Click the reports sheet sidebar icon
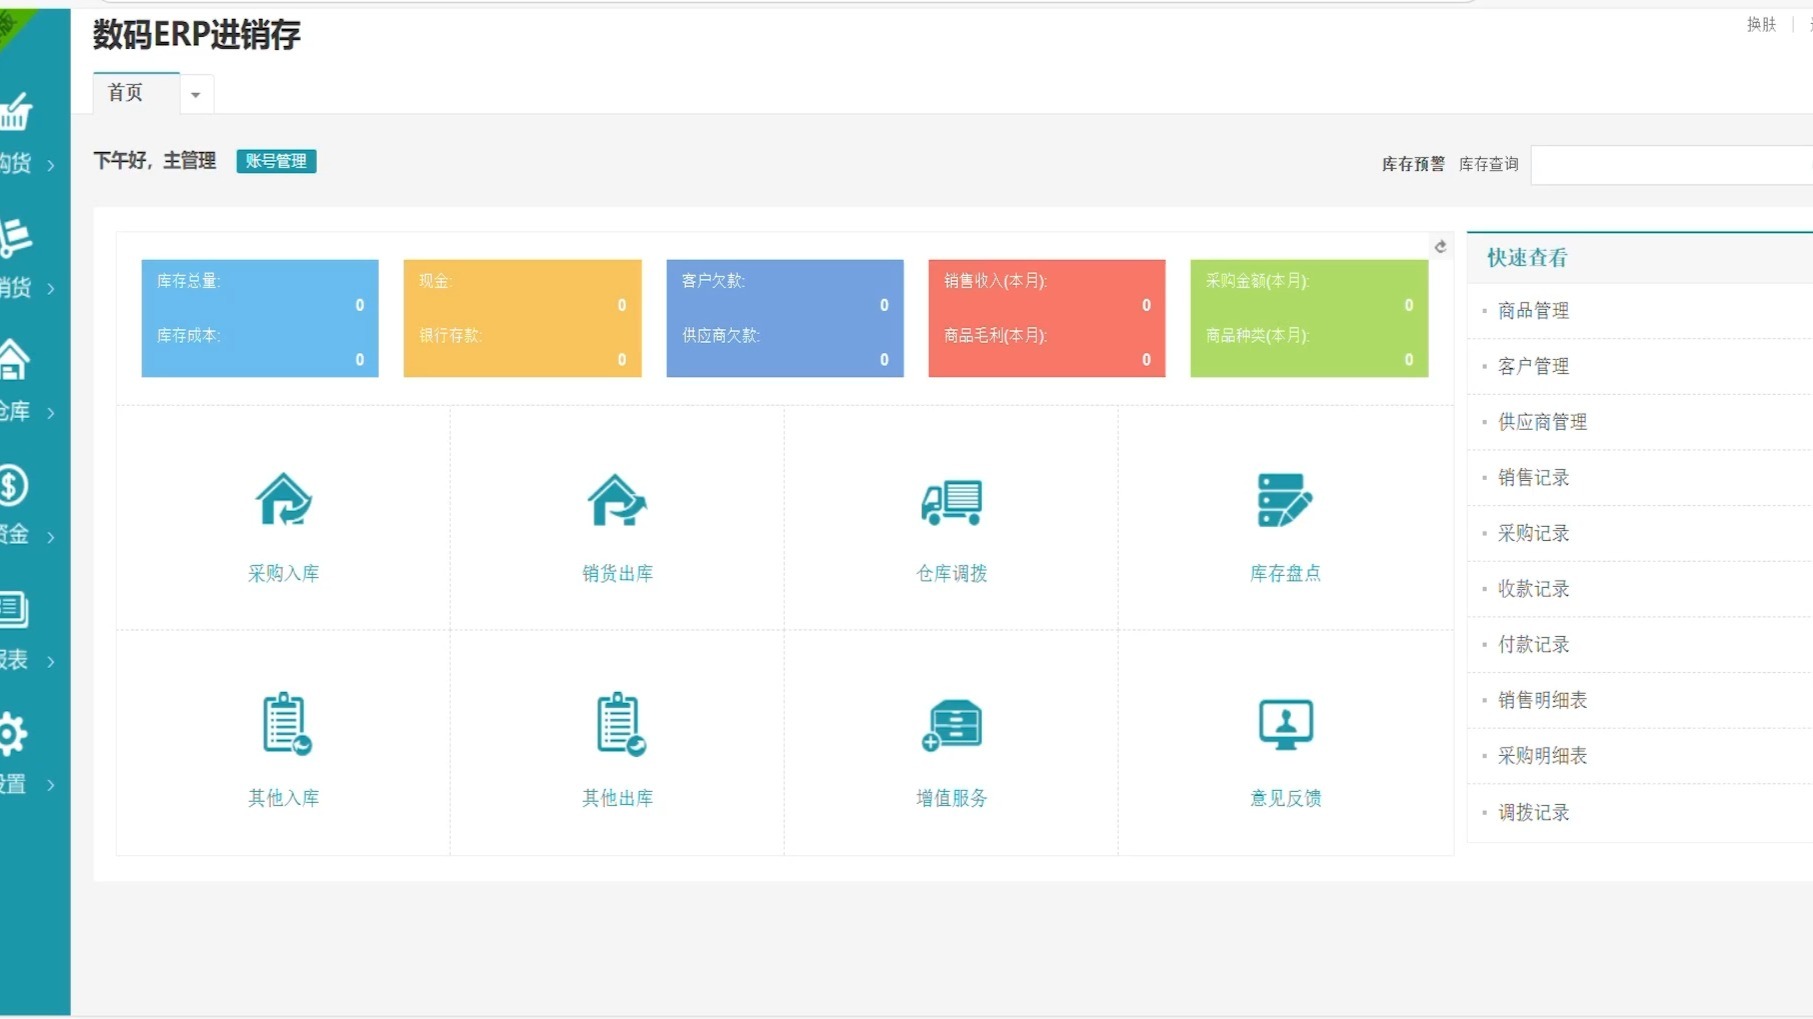This screenshot has height=1019, width=1813. pyautogui.click(x=14, y=609)
